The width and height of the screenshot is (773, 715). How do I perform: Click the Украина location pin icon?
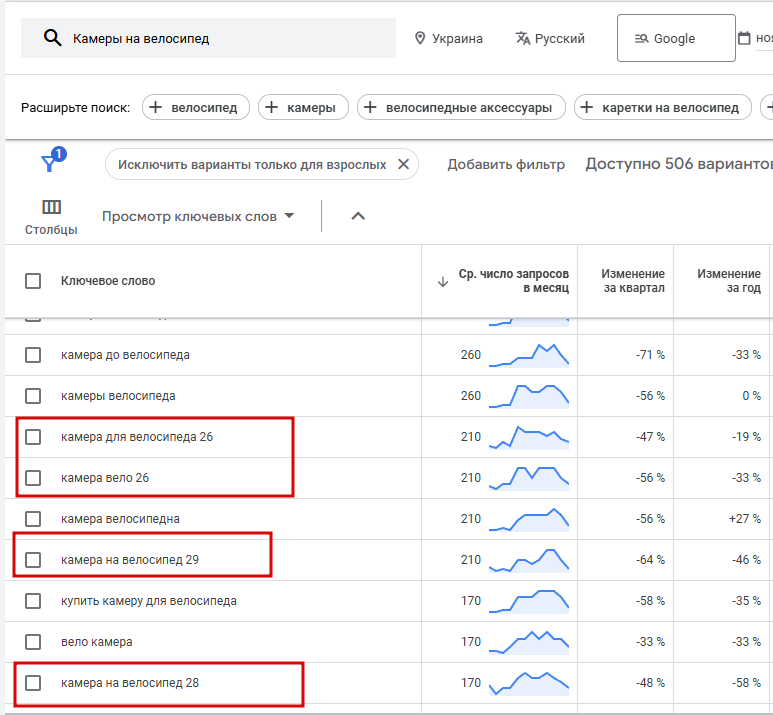click(x=420, y=39)
